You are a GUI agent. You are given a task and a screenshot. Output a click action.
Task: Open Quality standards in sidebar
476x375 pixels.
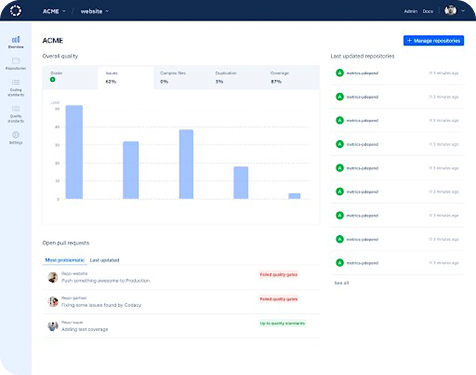[16, 114]
